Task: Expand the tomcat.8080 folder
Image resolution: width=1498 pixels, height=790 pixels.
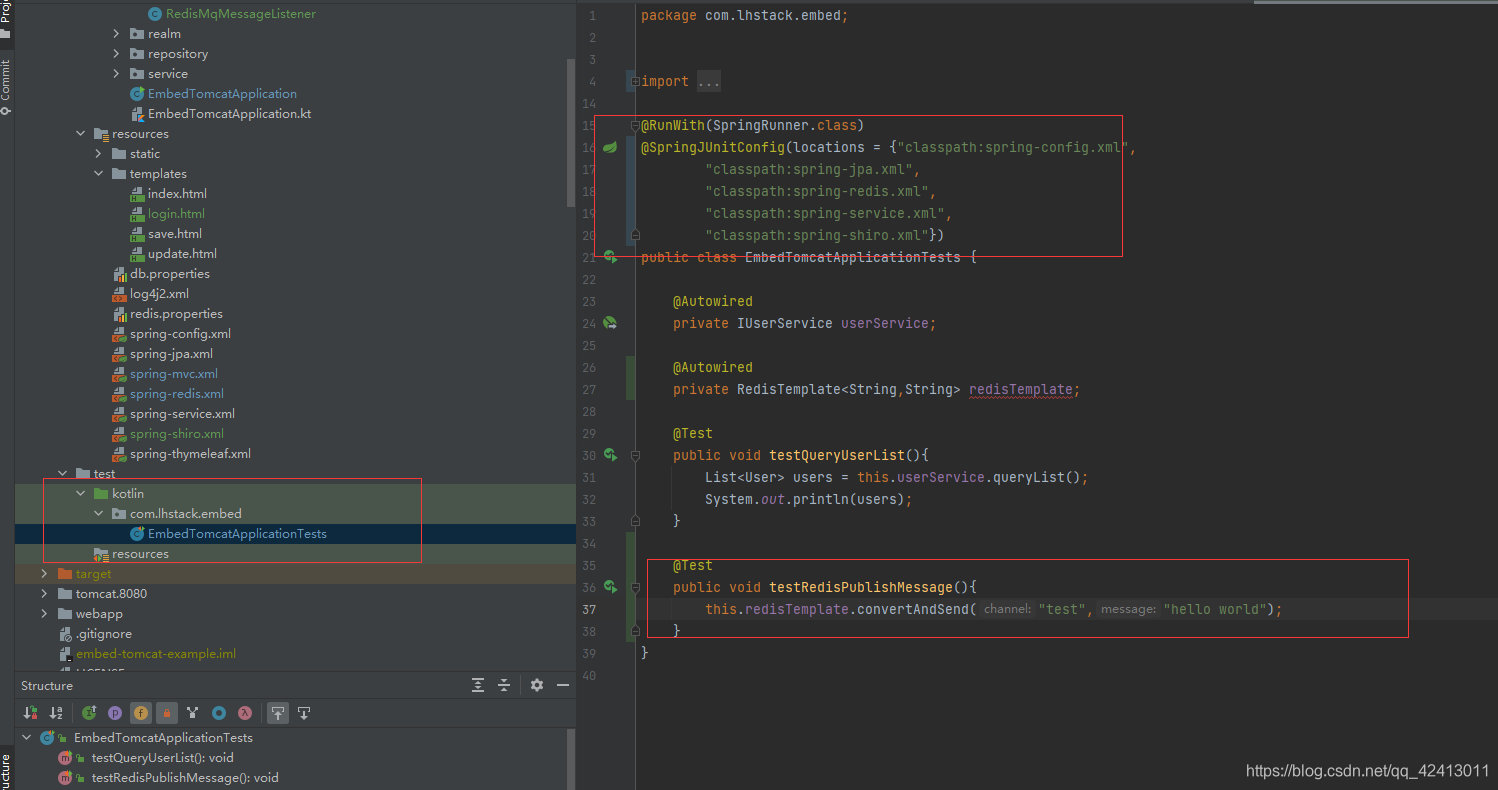Action: tap(44, 594)
